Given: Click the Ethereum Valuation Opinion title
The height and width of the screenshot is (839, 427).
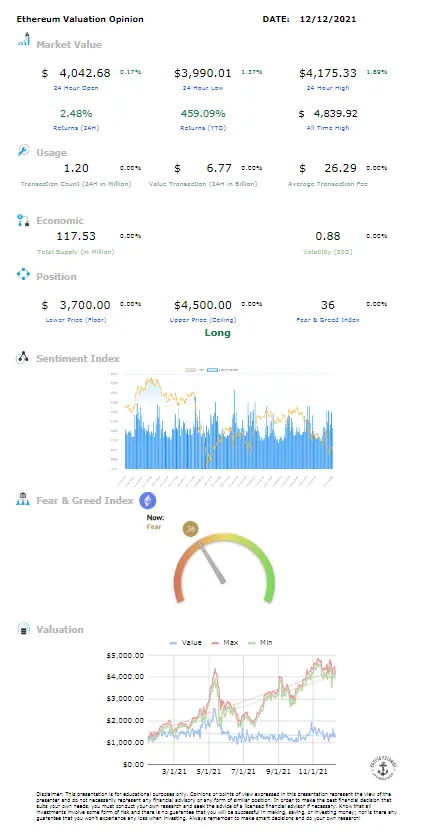Looking at the screenshot, I should [80, 19].
